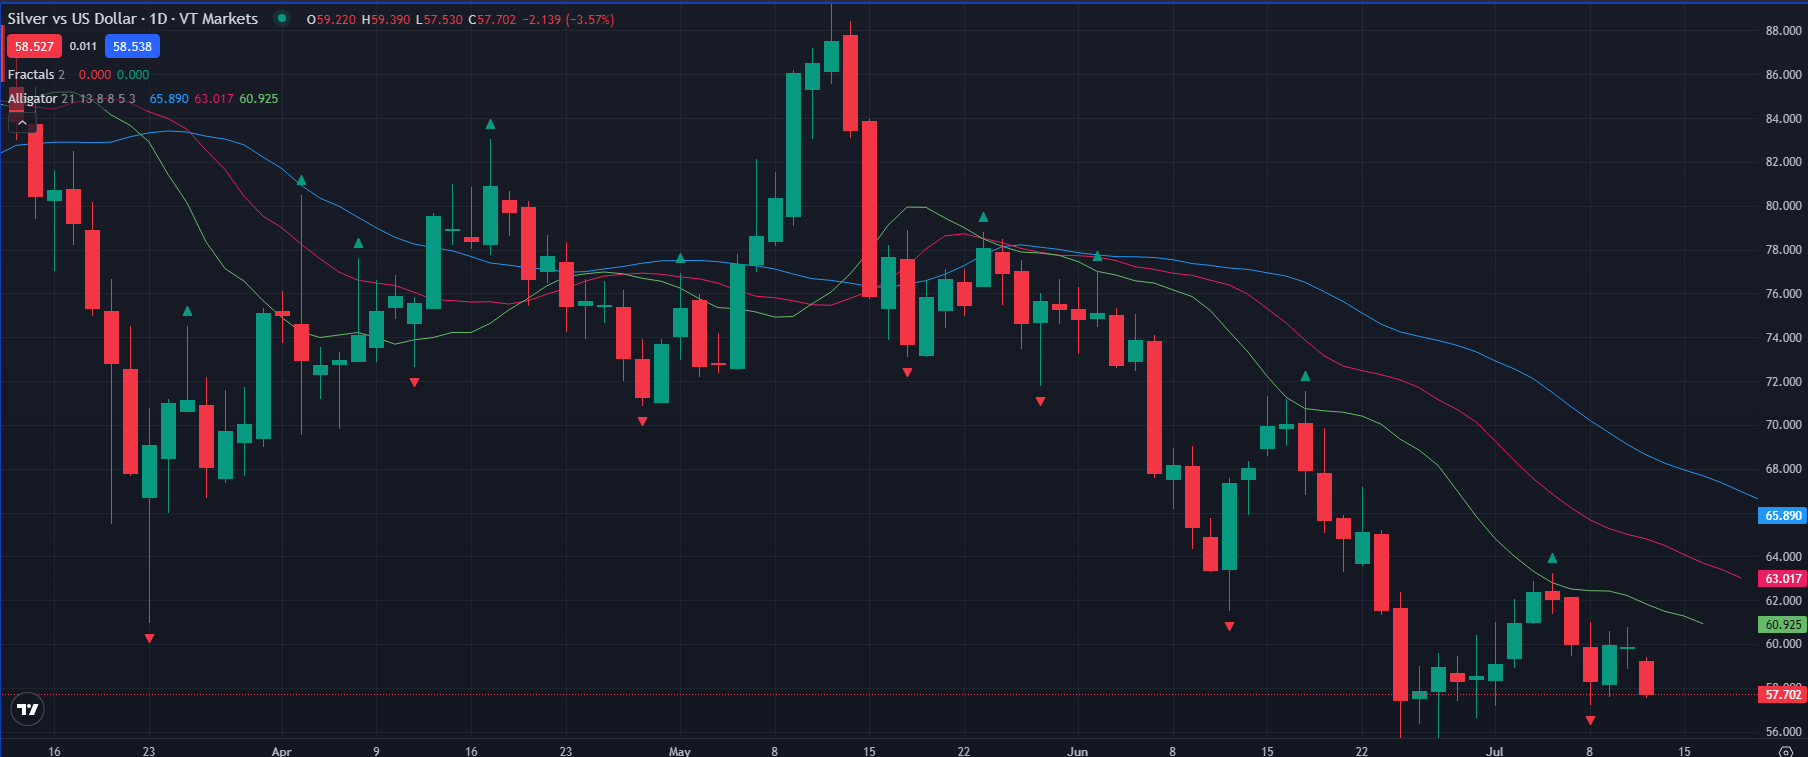Screen dimensions: 1808x757
Task: Select the red down-fractal arrow below the March 23 wick
Action: pos(149,638)
